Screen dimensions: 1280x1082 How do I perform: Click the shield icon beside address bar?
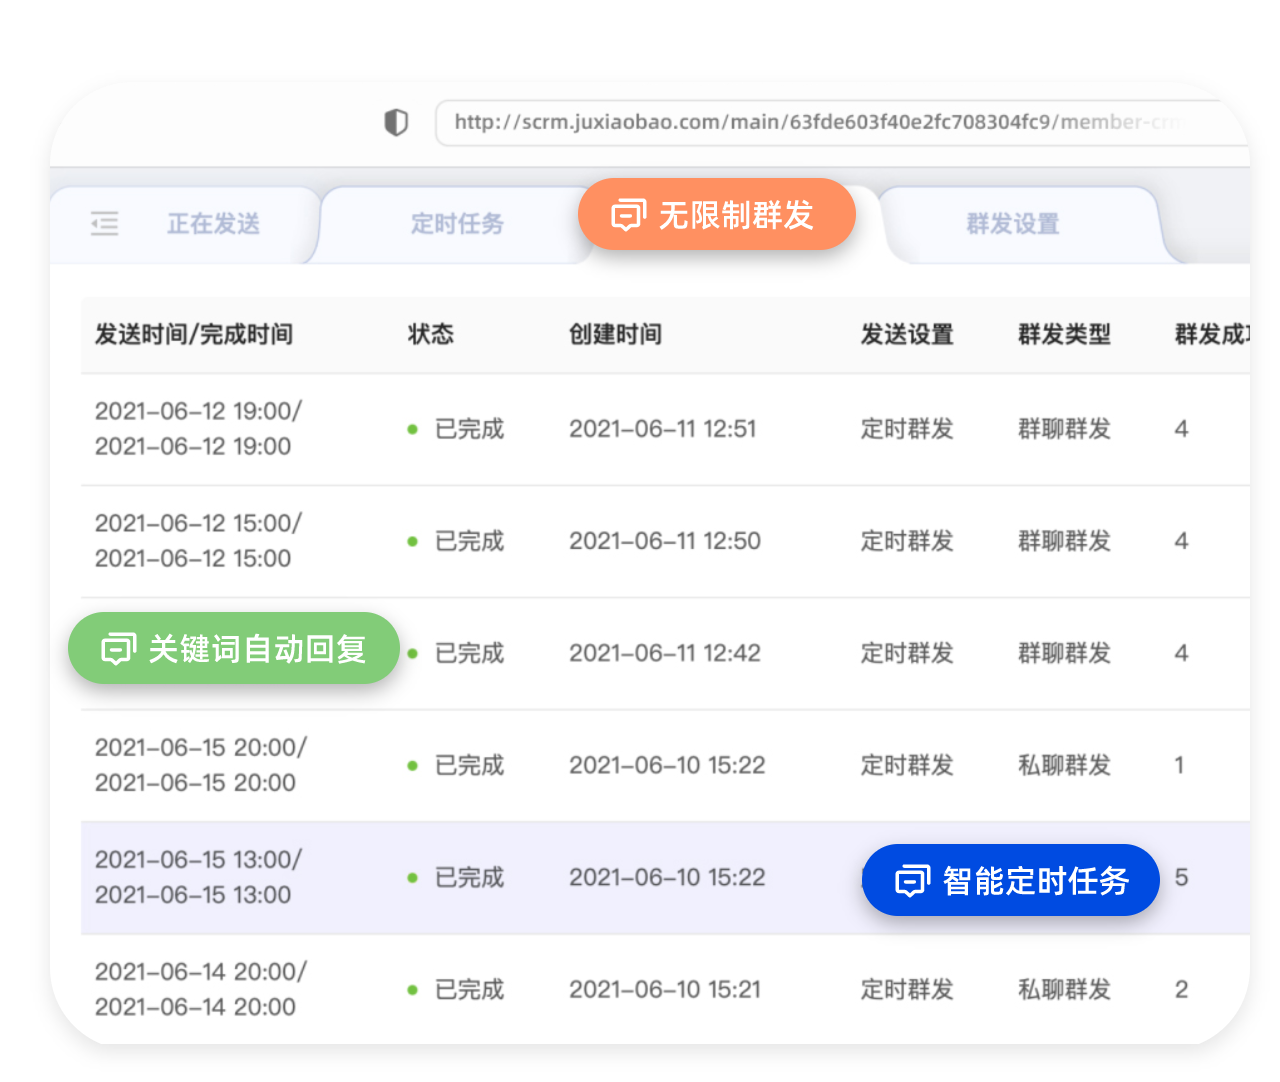(x=396, y=122)
